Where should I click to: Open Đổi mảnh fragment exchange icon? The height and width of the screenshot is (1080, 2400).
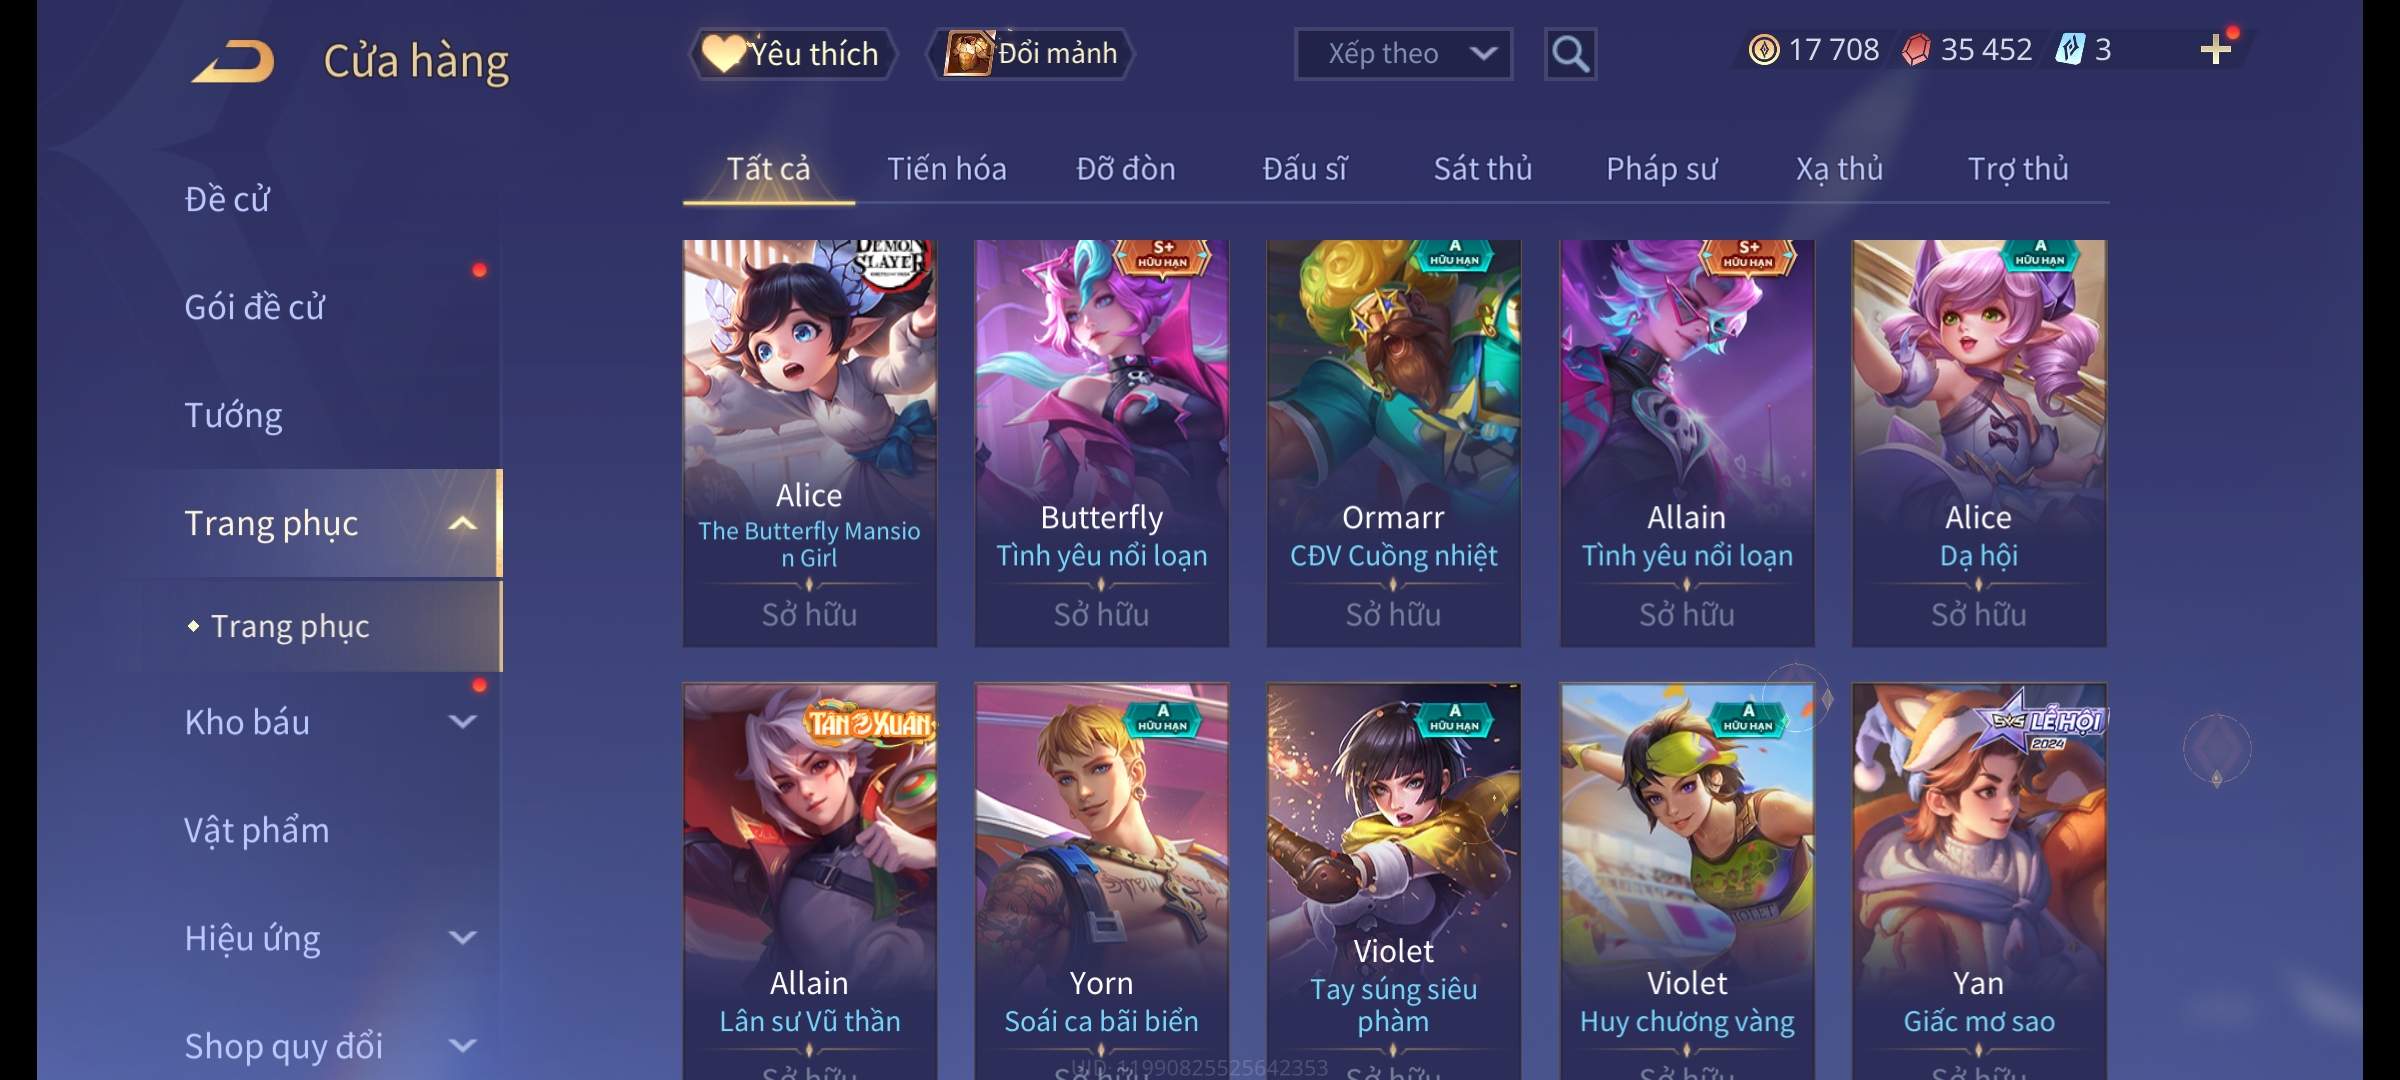coord(1031,54)
